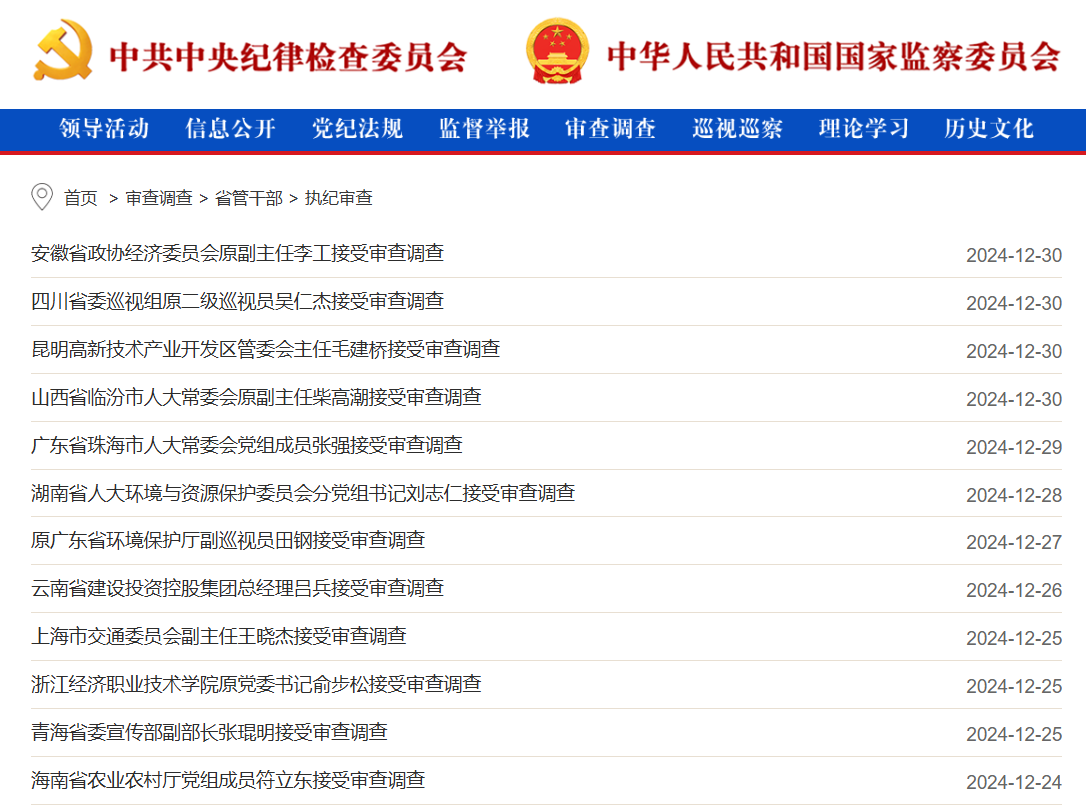Open the 历史文化 menu
This screenshot has height=806, width=1086.
989,128
